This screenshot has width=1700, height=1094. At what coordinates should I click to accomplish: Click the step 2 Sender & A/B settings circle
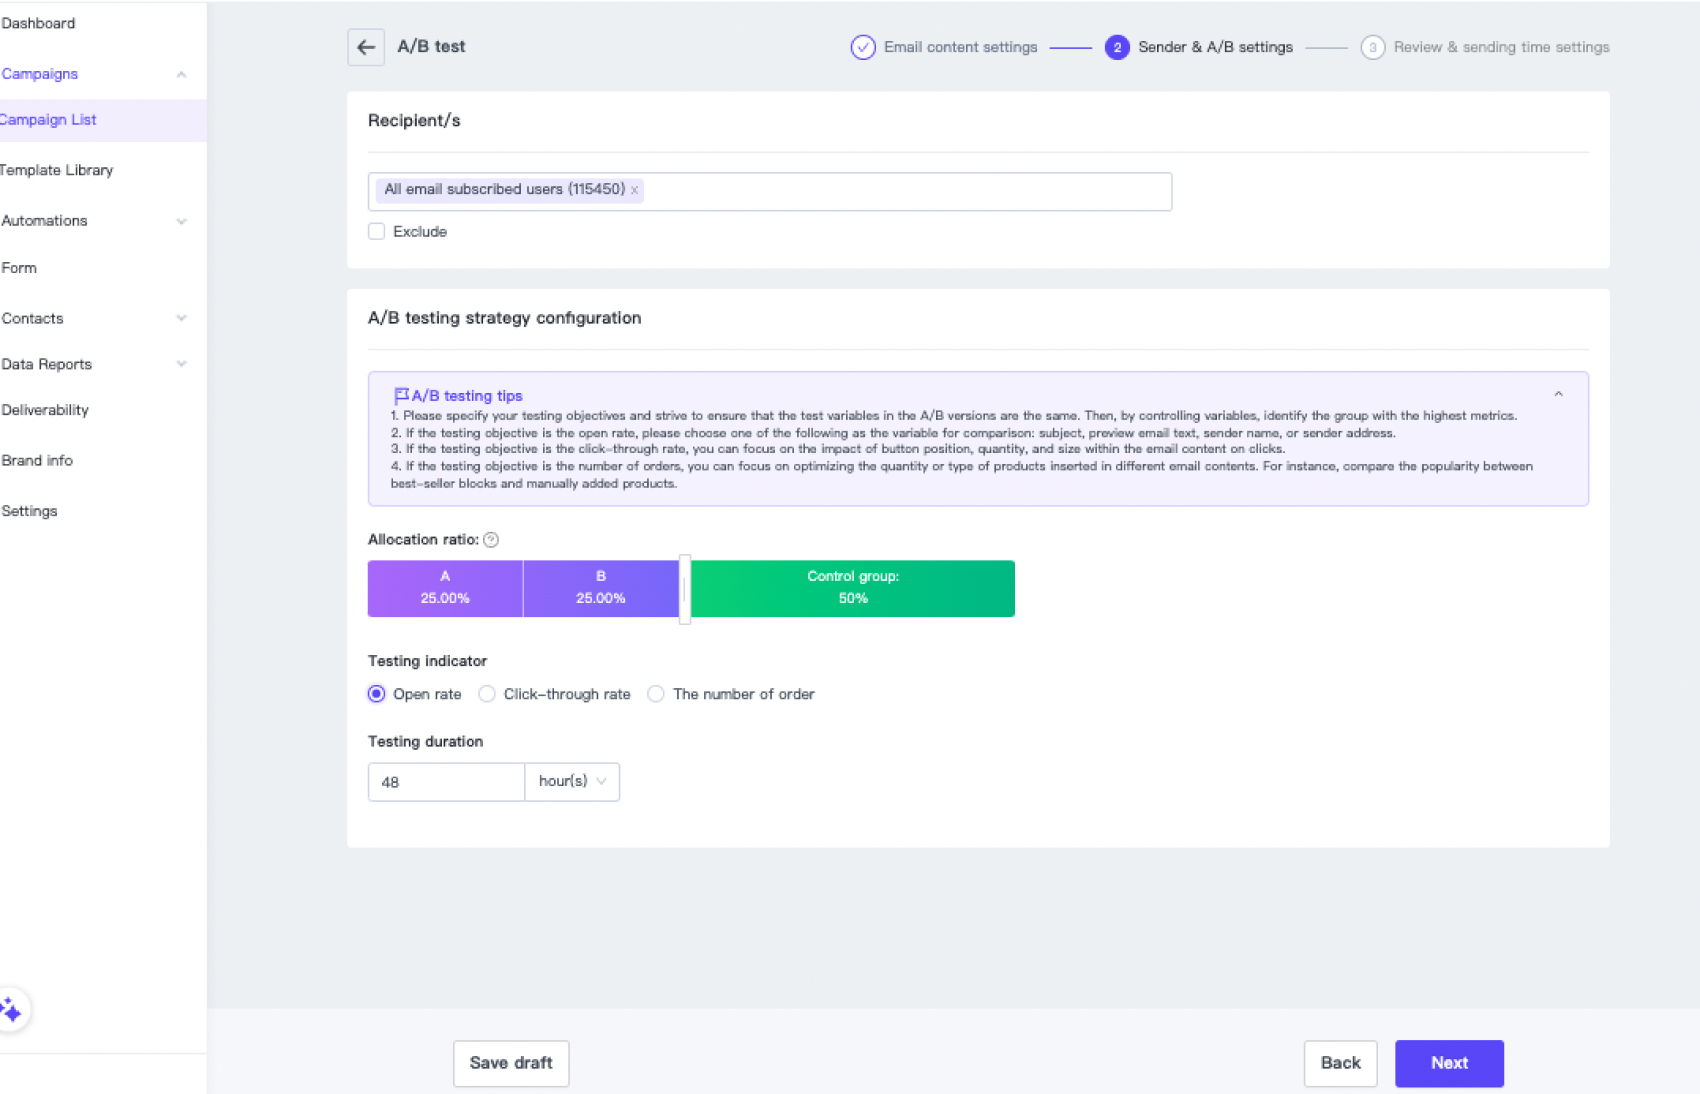tap(1117, 47)
